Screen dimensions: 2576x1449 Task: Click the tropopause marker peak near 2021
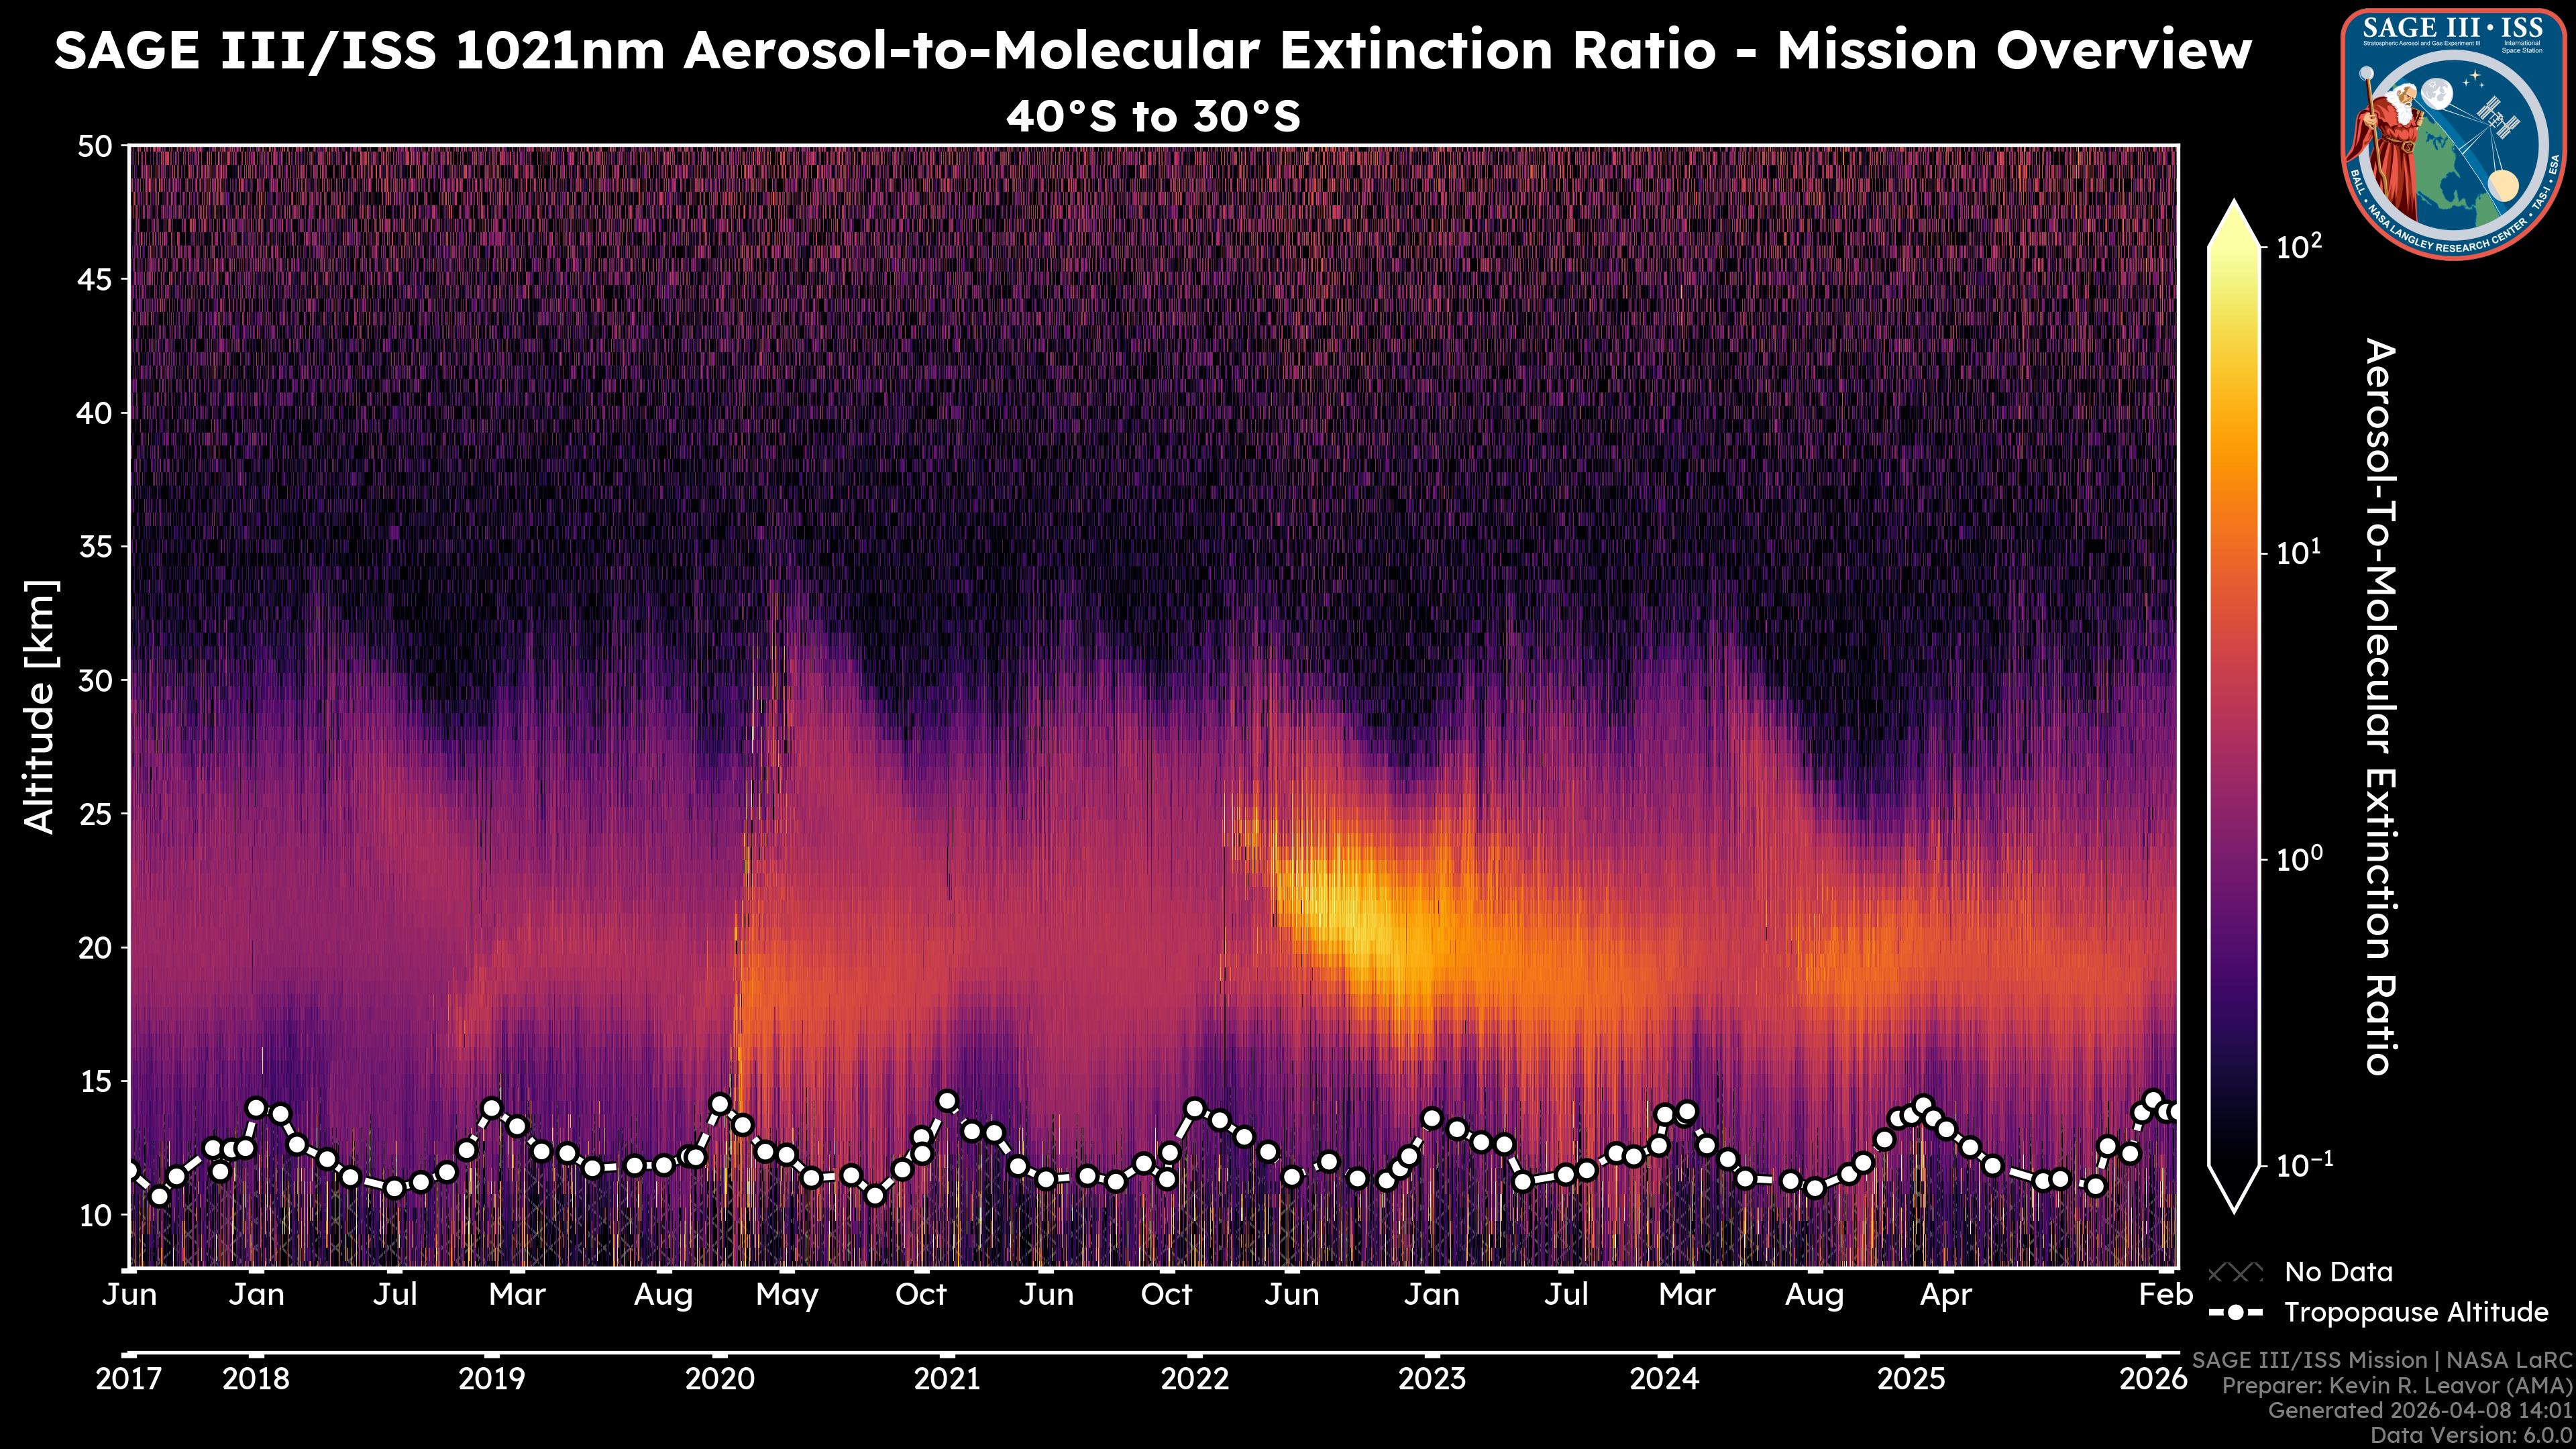(x=947, y=1101)
